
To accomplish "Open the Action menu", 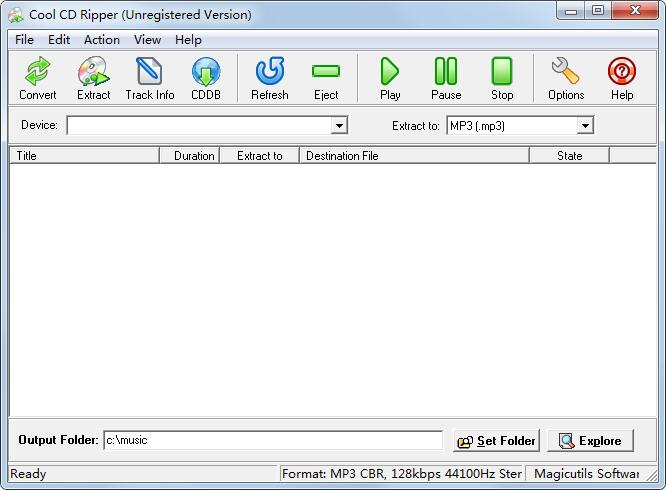I will tap(102, 40).
